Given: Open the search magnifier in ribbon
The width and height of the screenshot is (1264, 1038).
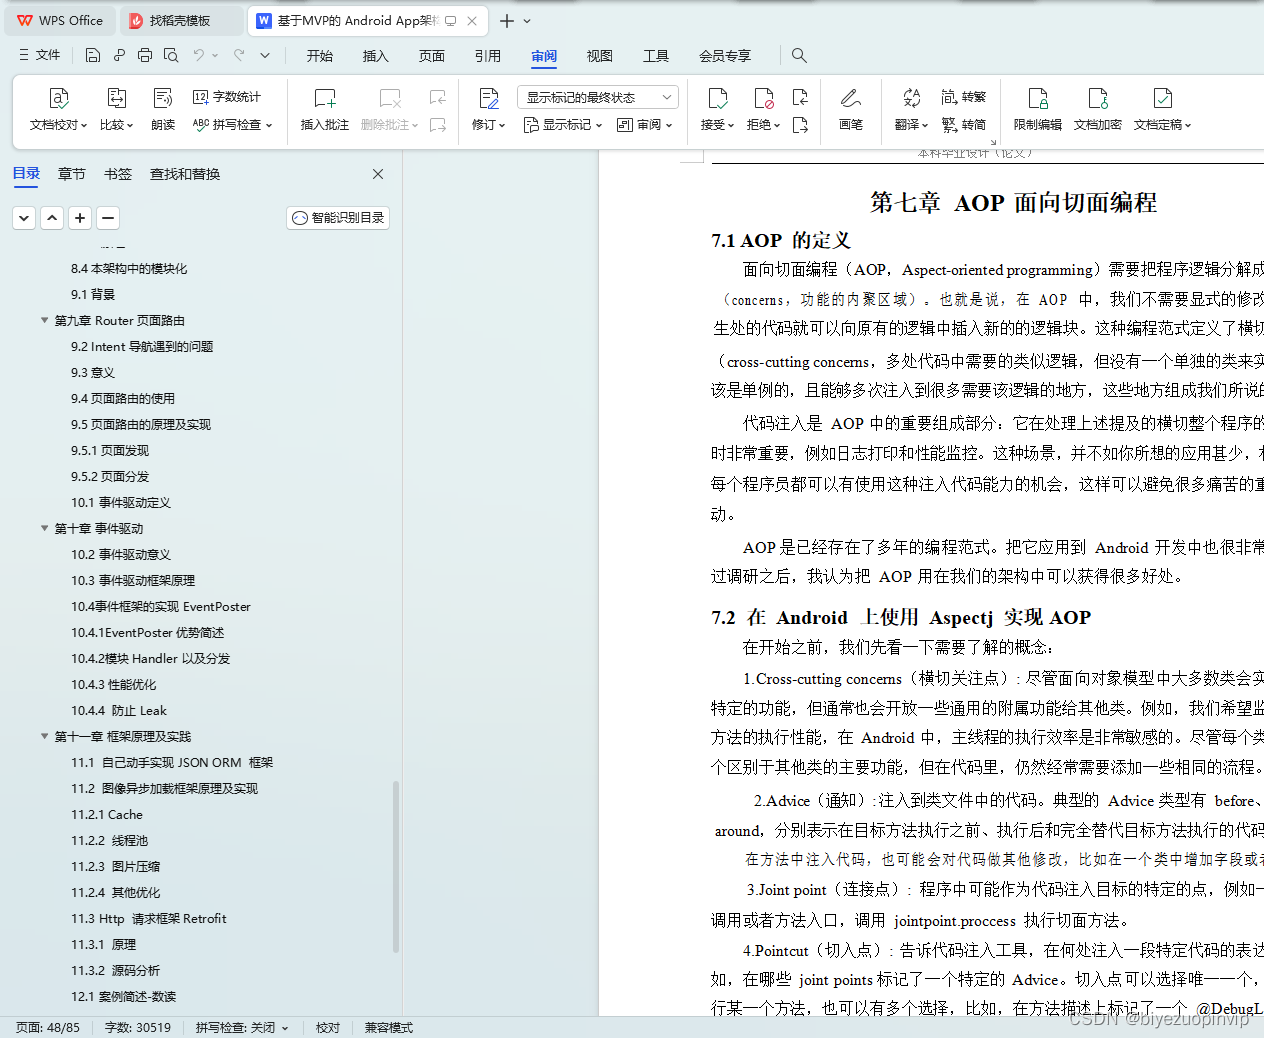Looking at the screenshot, I should (x=799, y=55).
